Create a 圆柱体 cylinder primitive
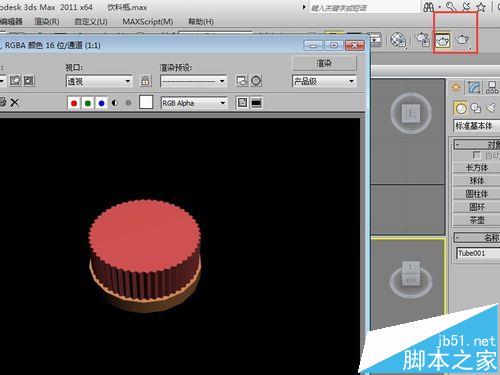Viewport: 500px width, 375px height. click(x=477, y=194)
